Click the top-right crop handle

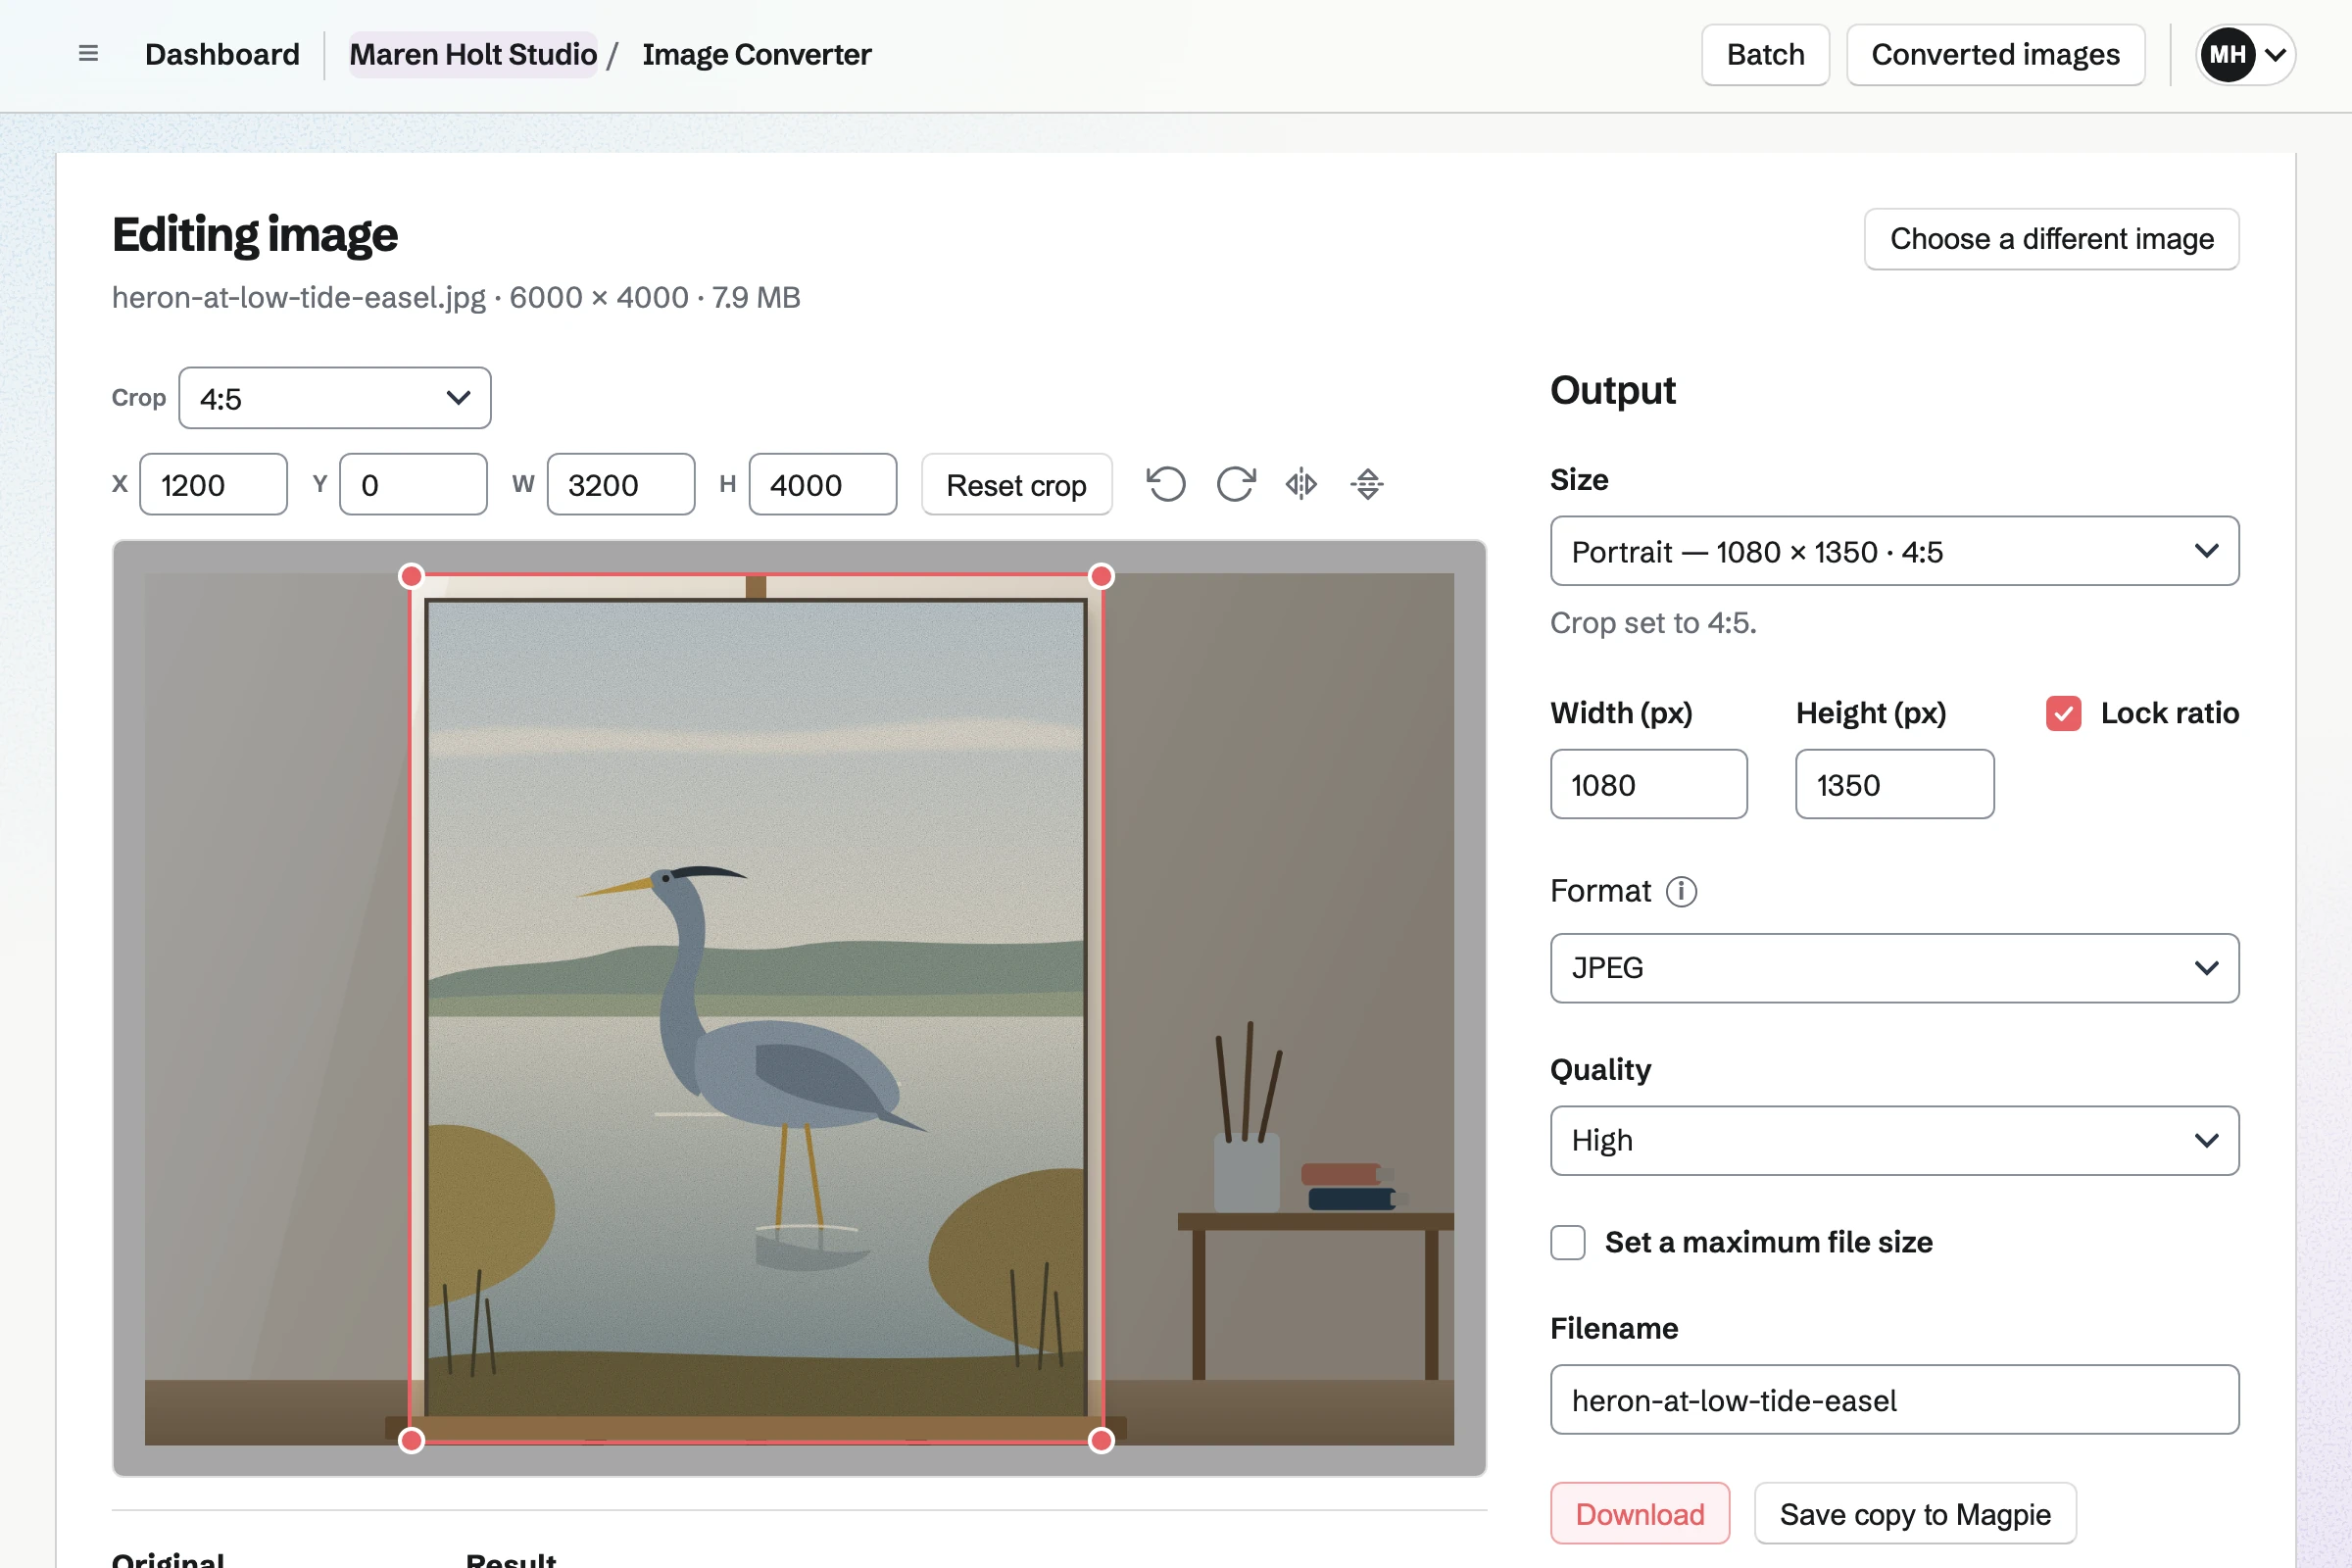(x=1101, y=576)
